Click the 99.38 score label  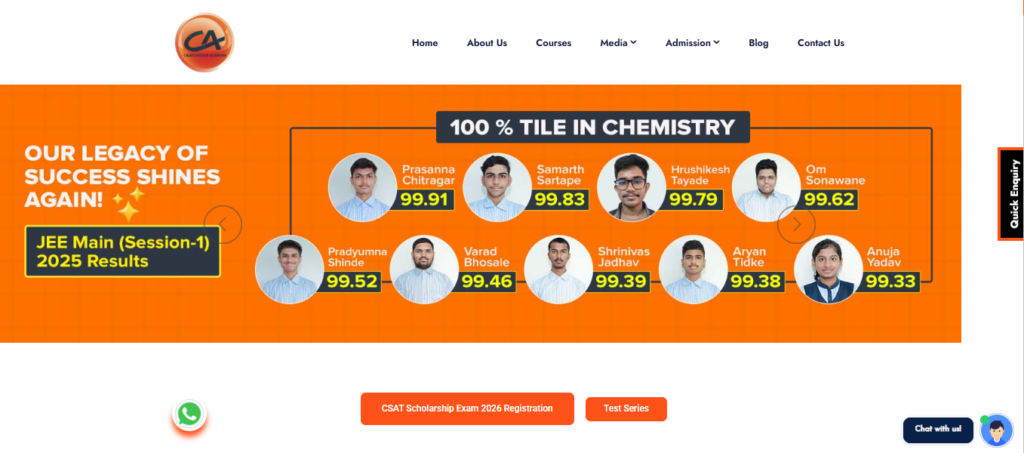point(756,281)
